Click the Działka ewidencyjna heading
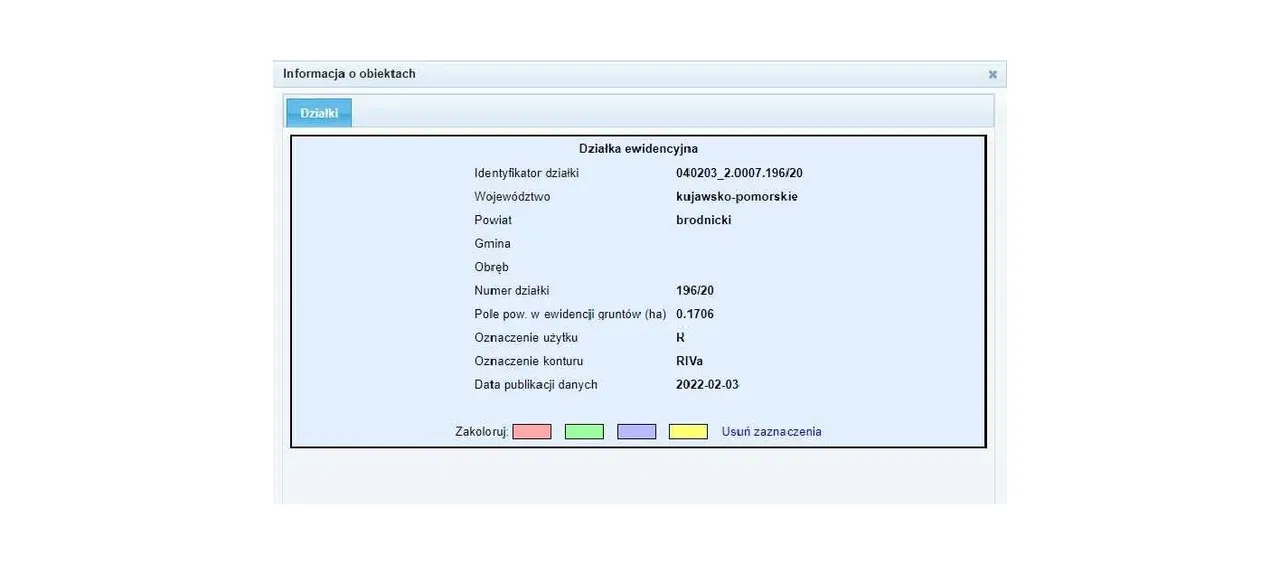 [638, 149]
